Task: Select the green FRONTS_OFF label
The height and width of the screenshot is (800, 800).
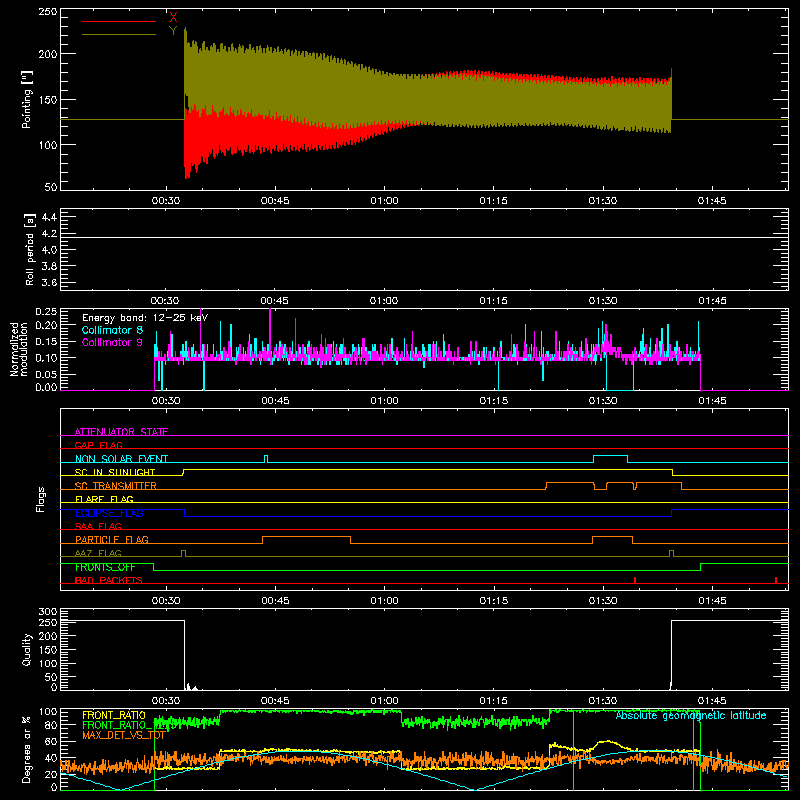Action: [105, 567]
